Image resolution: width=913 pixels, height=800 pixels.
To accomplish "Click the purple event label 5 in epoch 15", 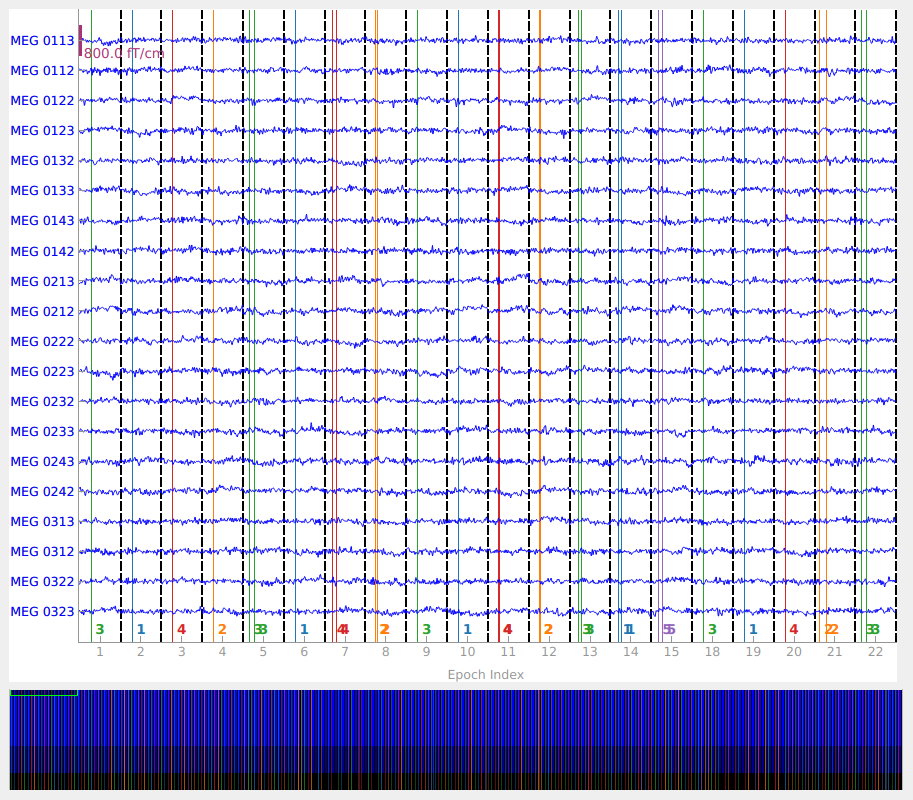I will [x=669, y=629].
